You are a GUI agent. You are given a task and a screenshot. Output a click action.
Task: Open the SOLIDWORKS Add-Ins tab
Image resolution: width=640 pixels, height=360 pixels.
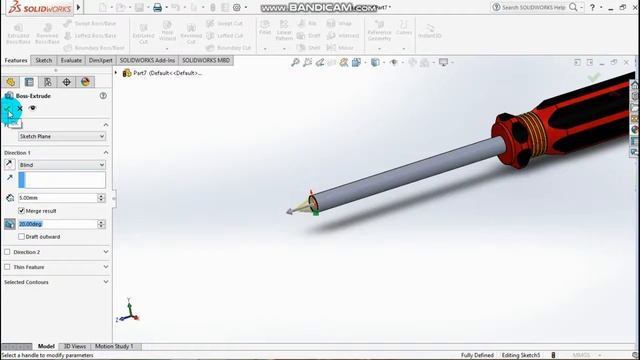point(147,60)
